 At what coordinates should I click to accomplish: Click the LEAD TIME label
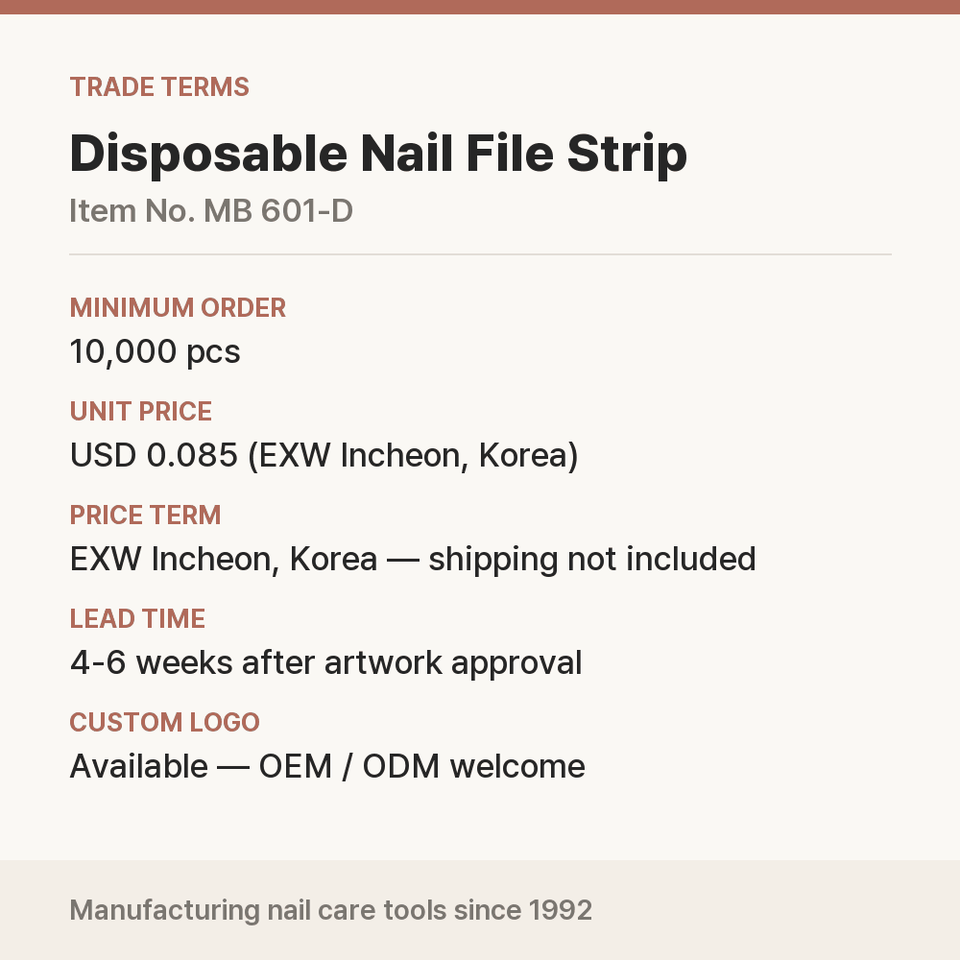137,619
